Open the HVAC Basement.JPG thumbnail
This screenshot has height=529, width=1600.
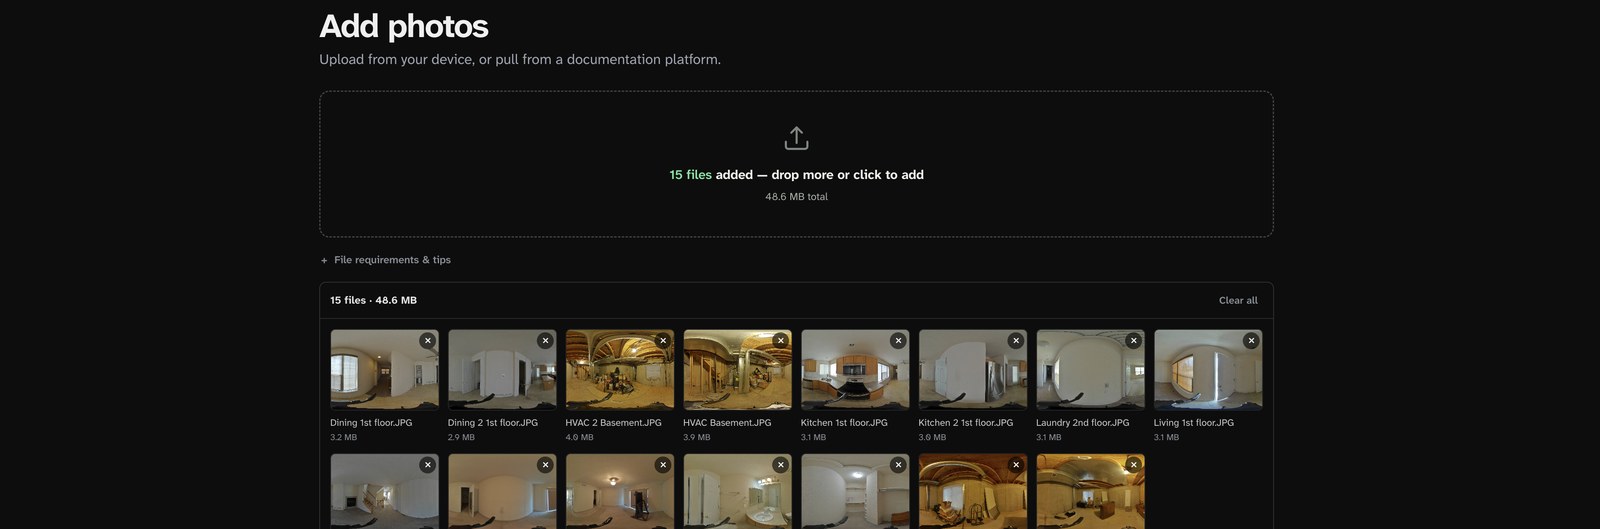737,370
